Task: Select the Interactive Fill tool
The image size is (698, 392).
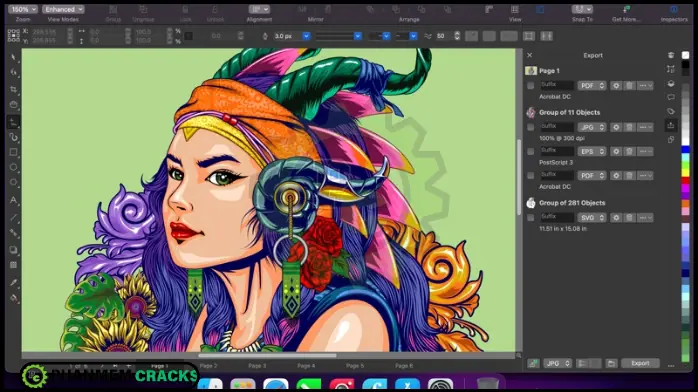Action: point(13,298)
